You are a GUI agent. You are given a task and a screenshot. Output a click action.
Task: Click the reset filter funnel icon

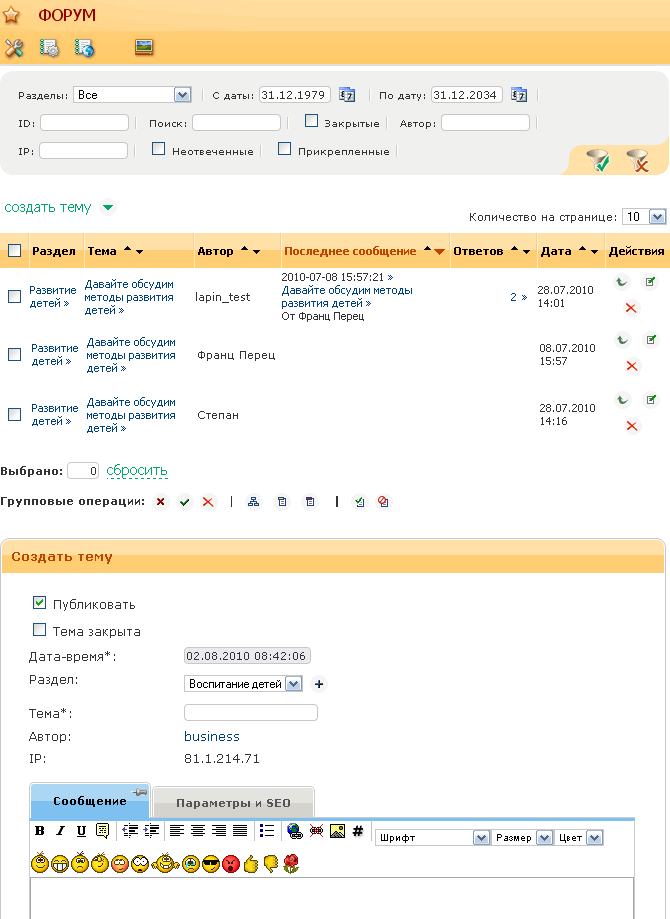[637, 160]
